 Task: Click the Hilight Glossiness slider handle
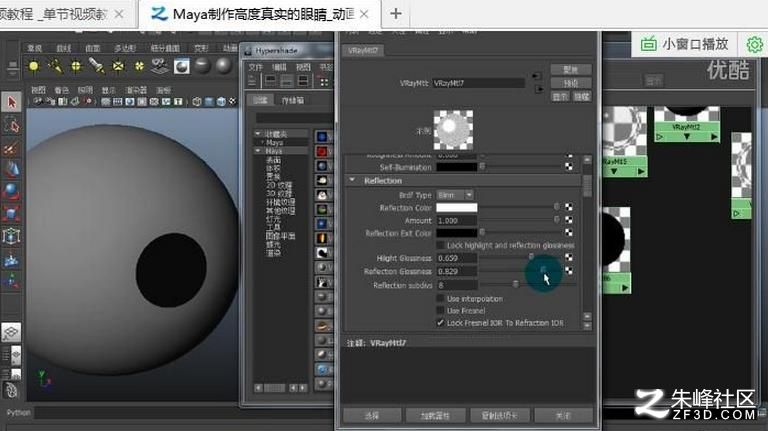pos(531,257)
